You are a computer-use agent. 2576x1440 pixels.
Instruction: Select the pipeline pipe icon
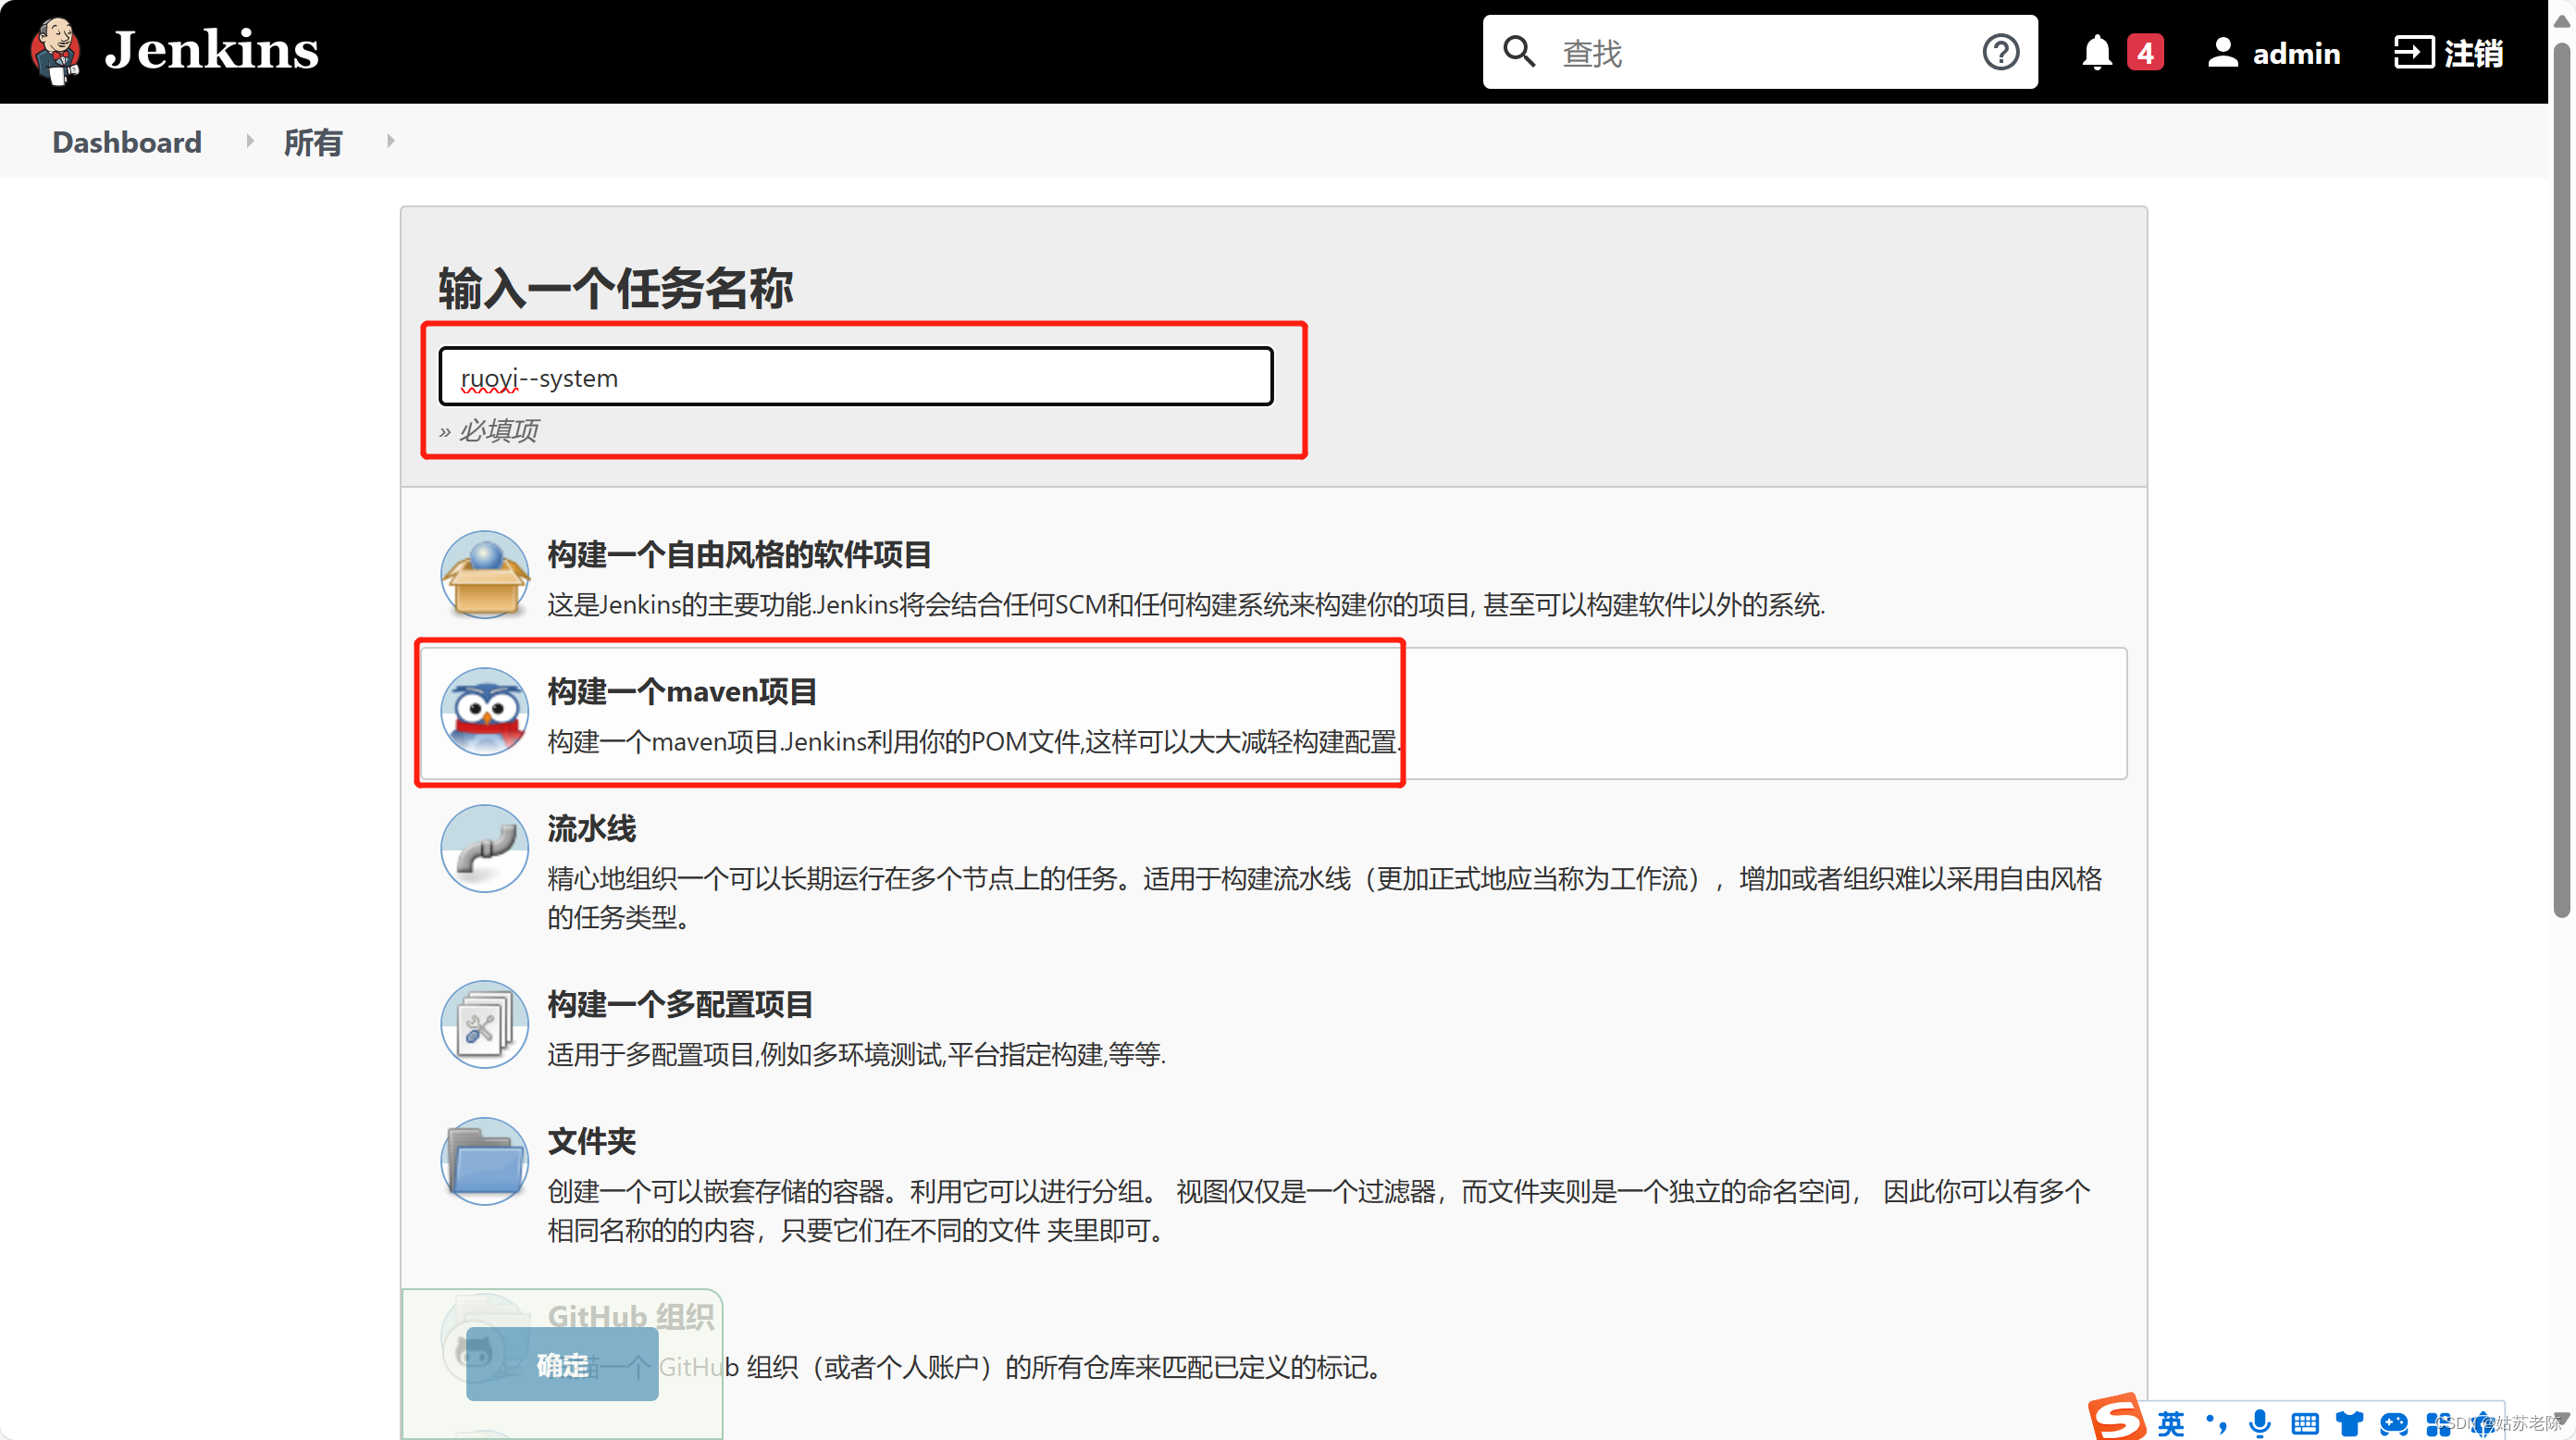click(485, 849)
